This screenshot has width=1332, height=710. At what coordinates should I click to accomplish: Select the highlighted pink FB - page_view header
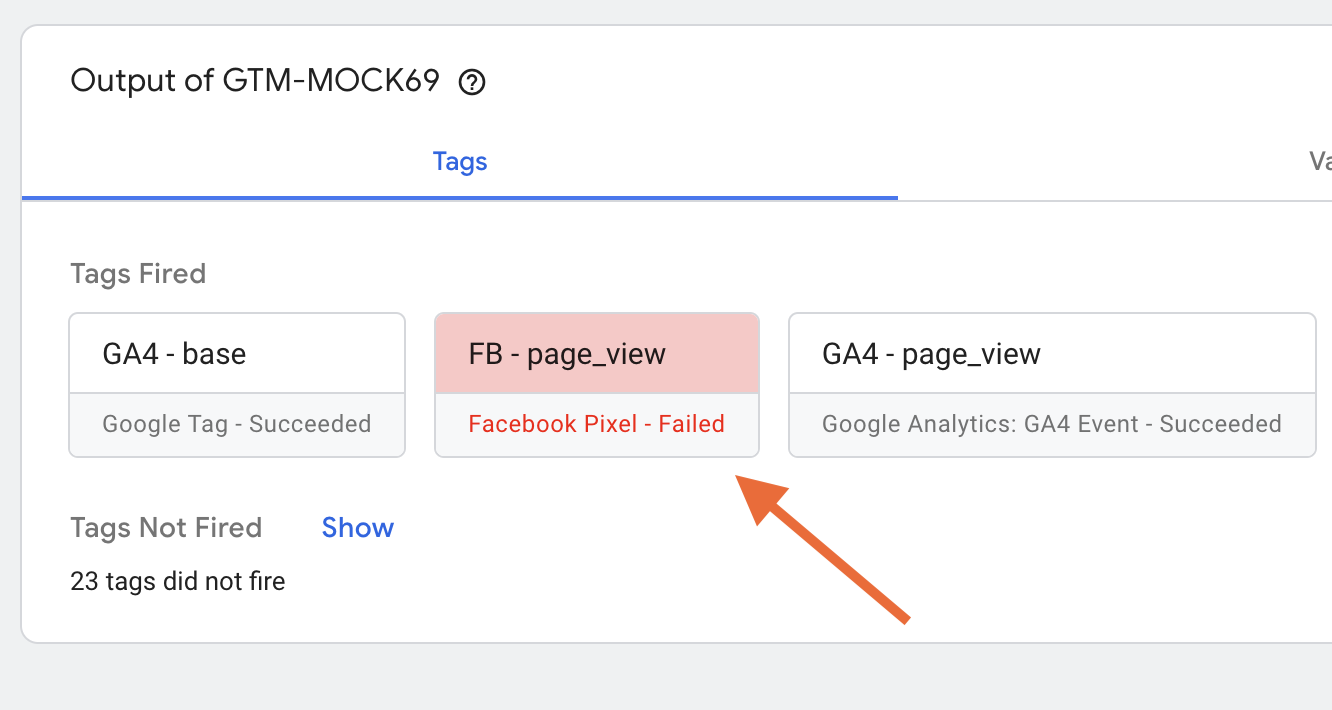tap(596, 353)
